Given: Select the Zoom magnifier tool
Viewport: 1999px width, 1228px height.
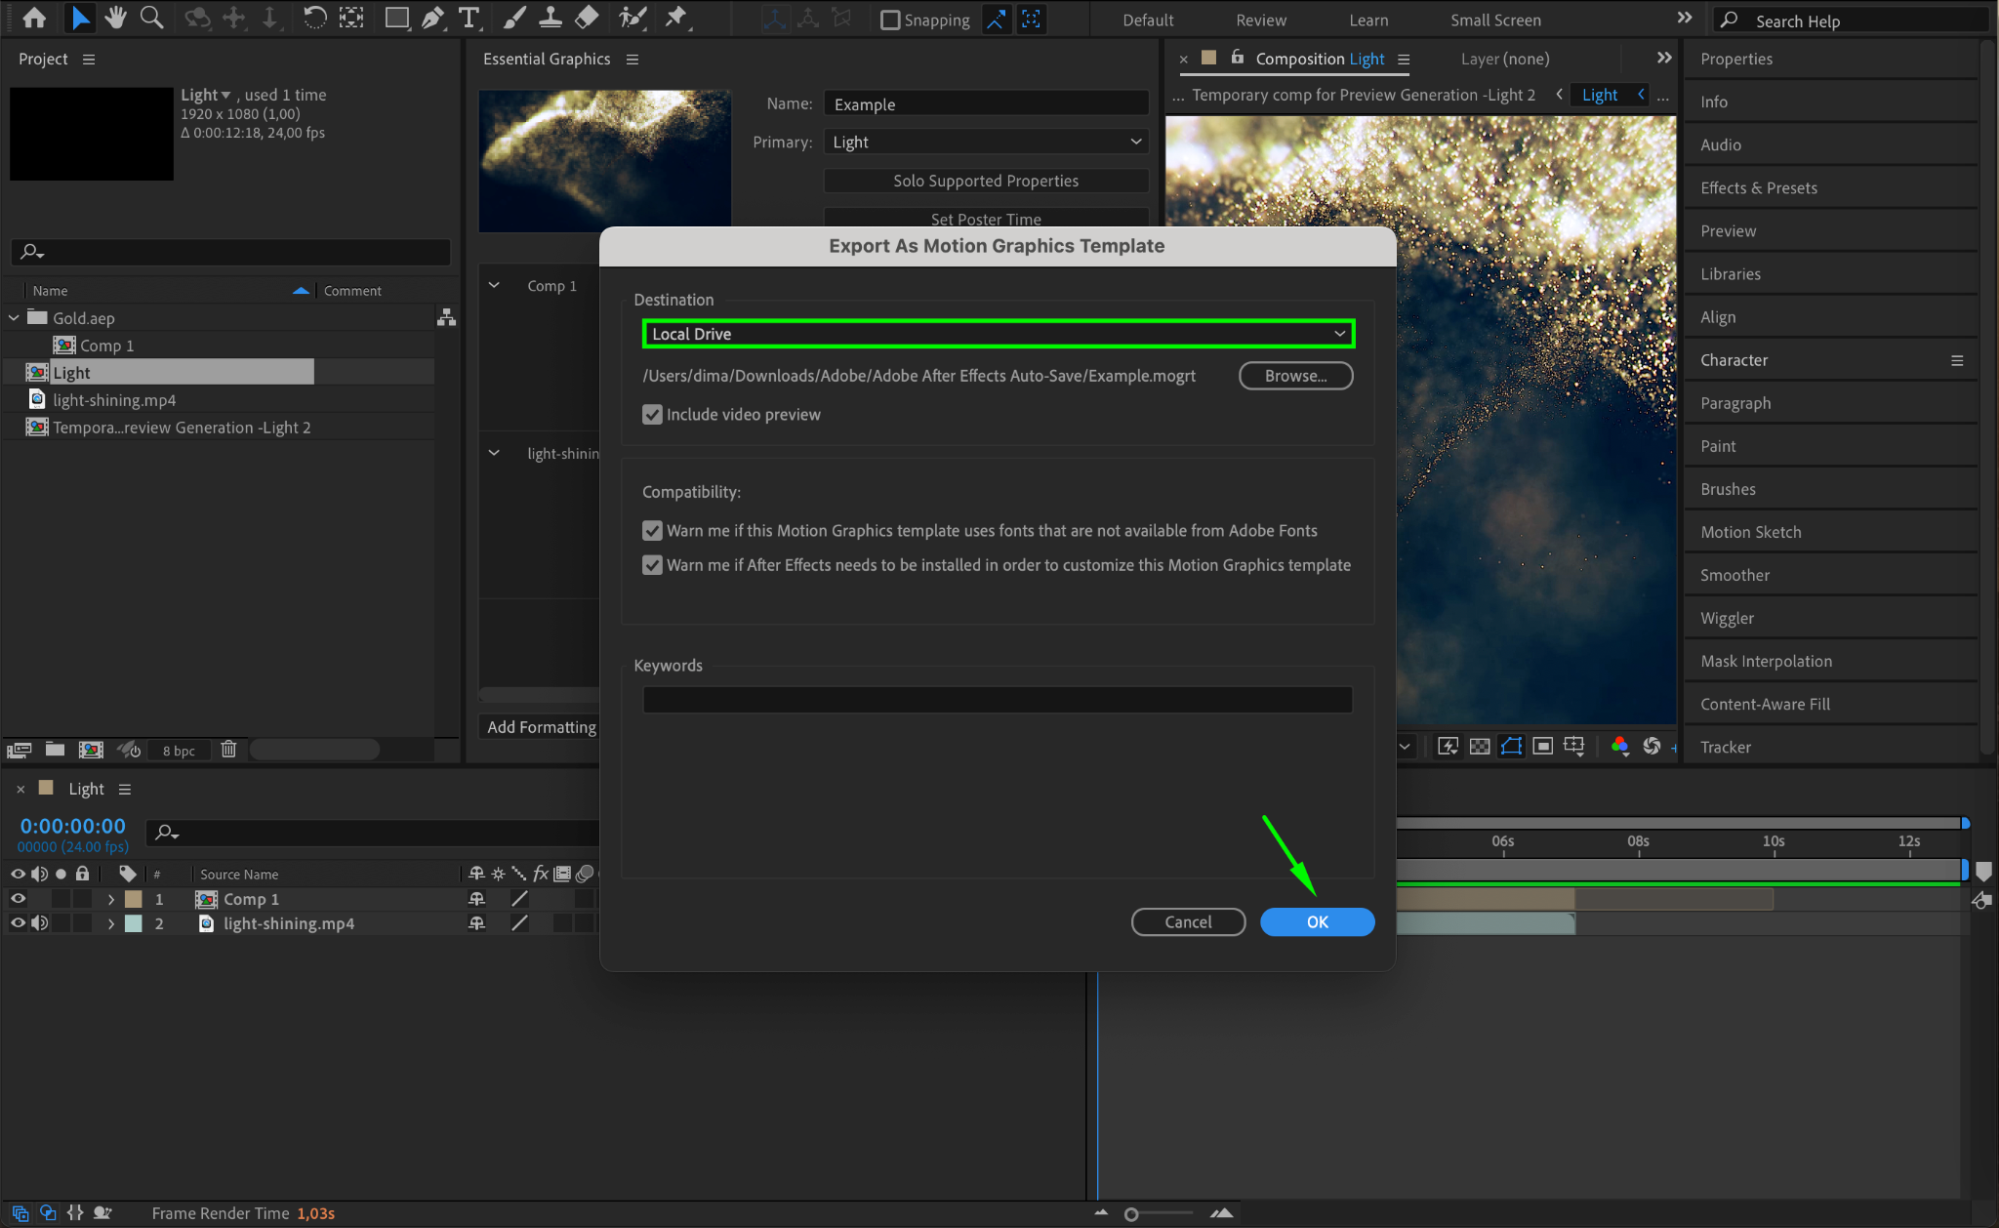Looking at the screenshot, I should tap(152, 18).
